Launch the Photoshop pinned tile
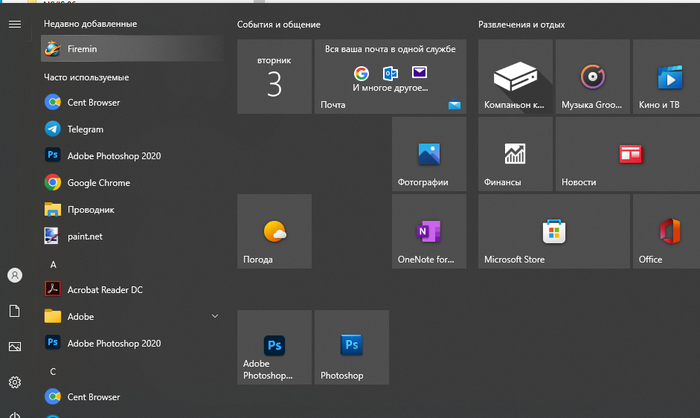Screen dimensions: 700x418 352,347
